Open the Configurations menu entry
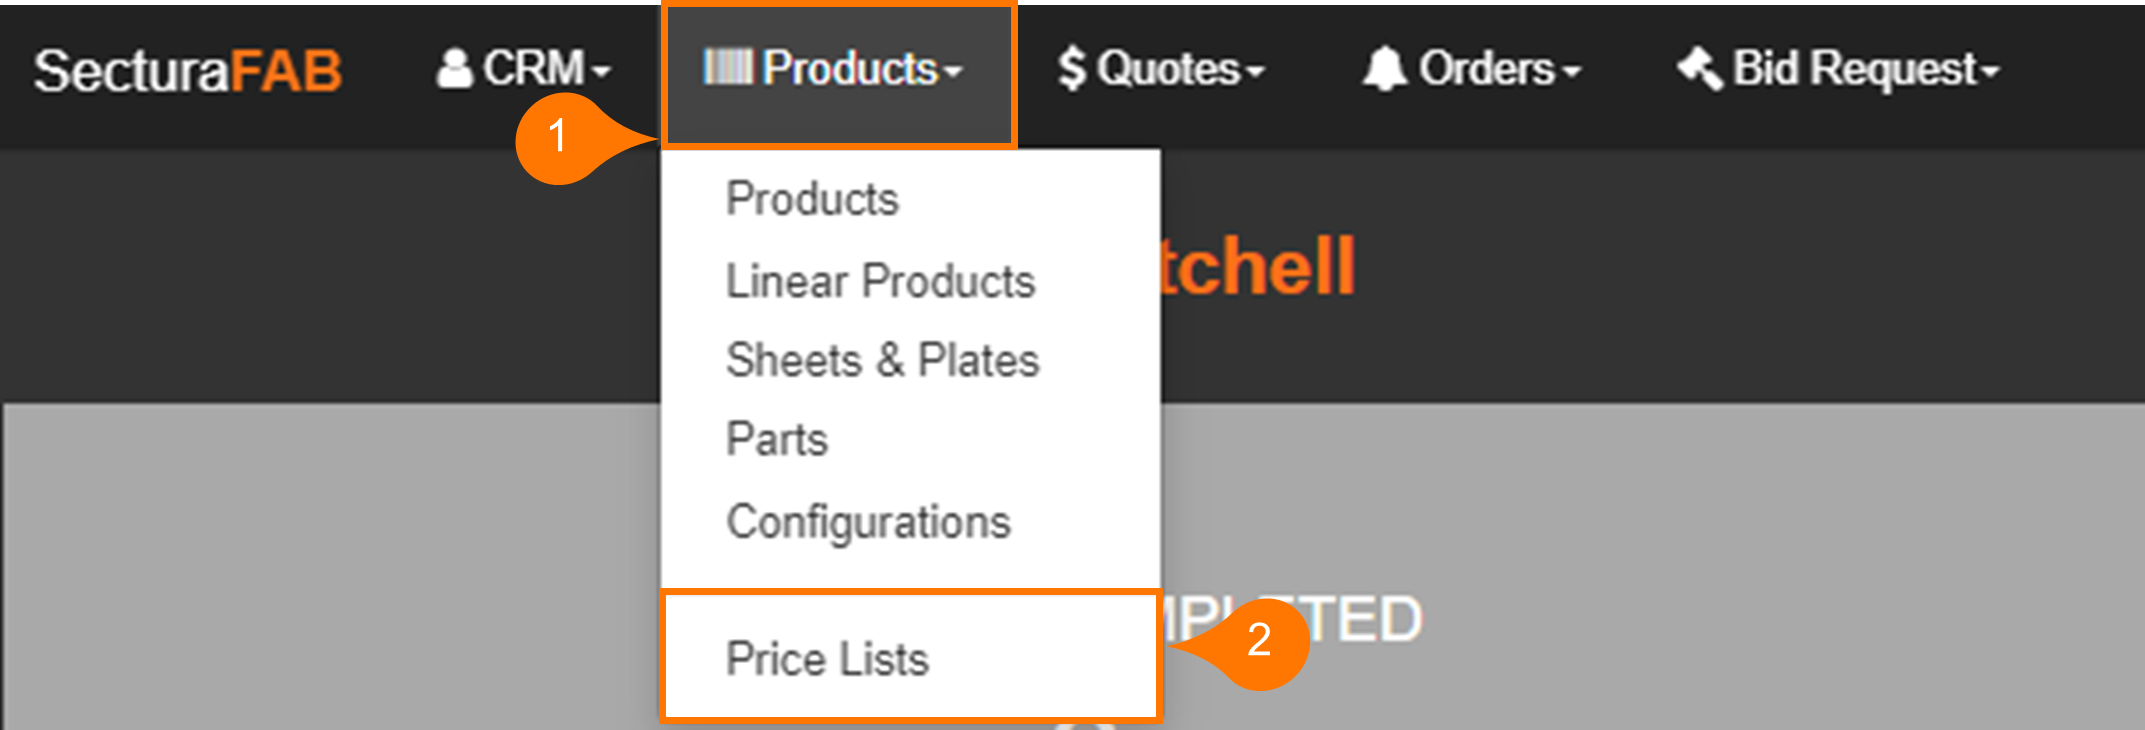The height and width of the screenshot is (730, 2145). [868, 522]
